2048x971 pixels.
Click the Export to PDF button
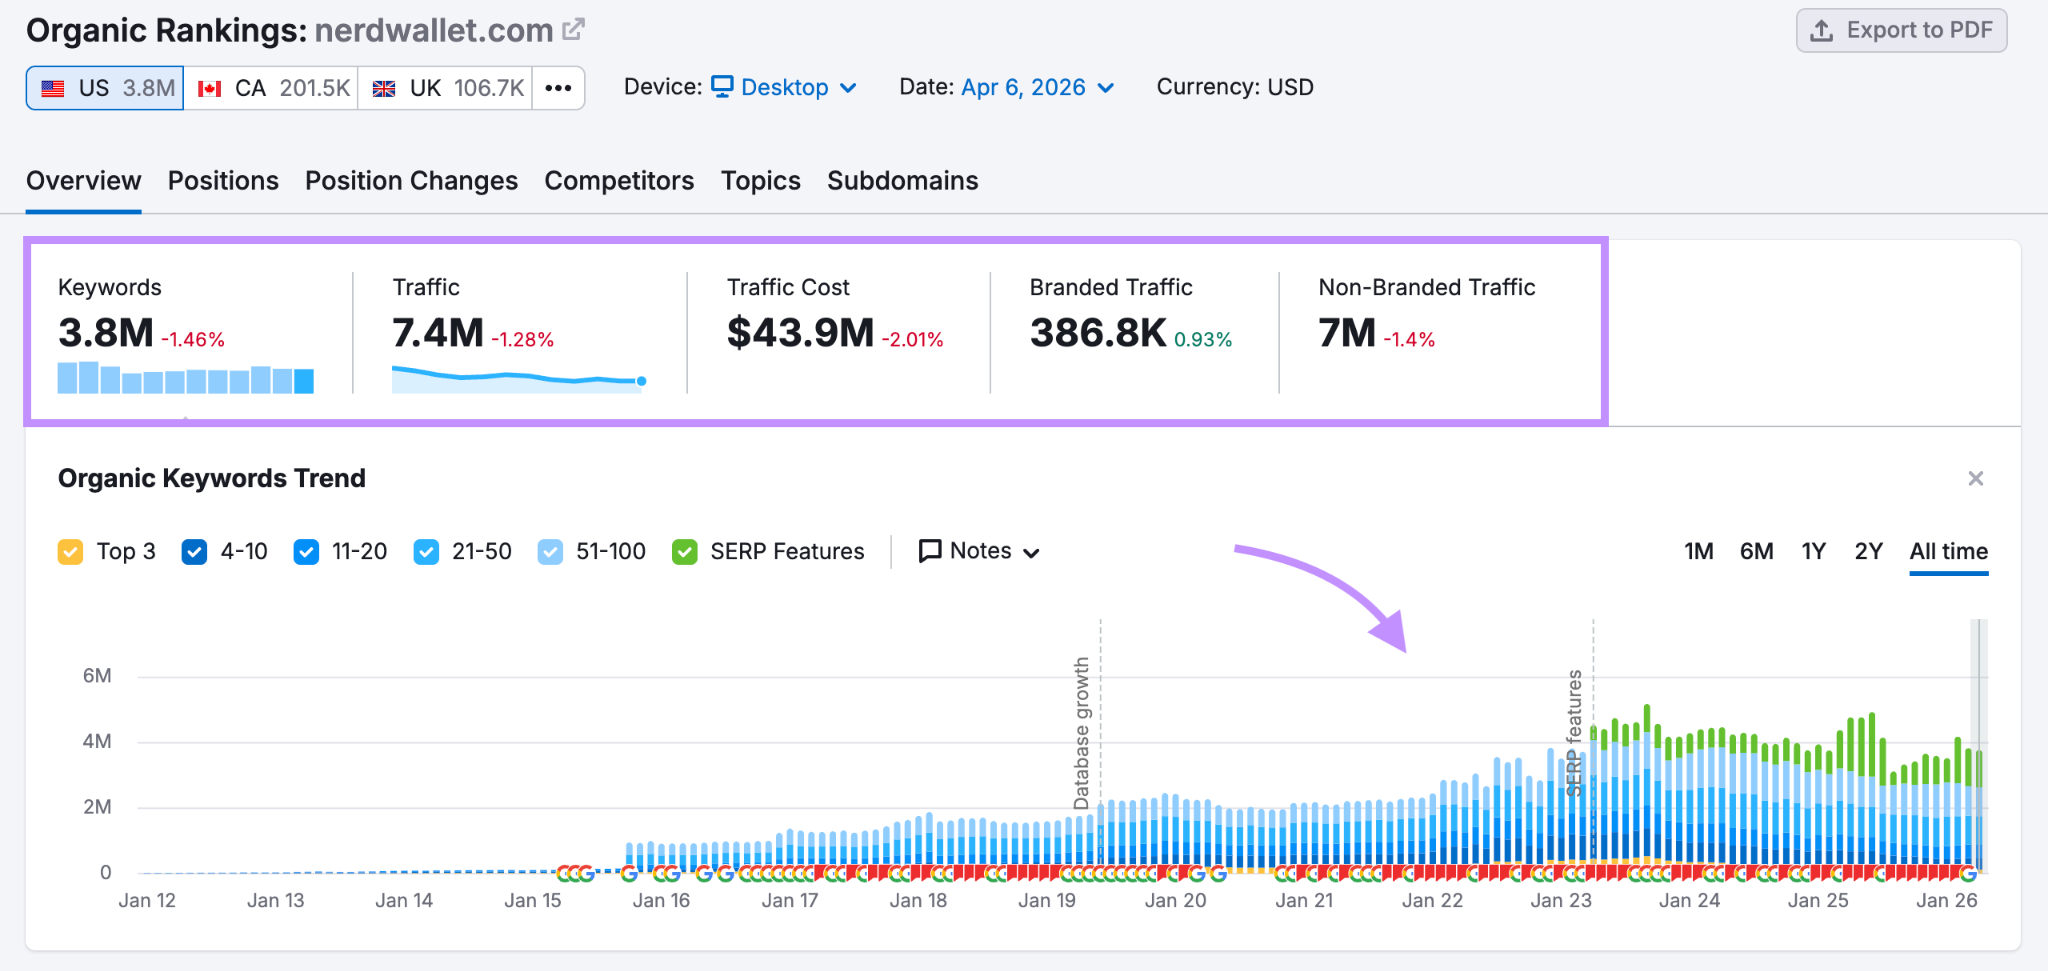(1901, 30)
